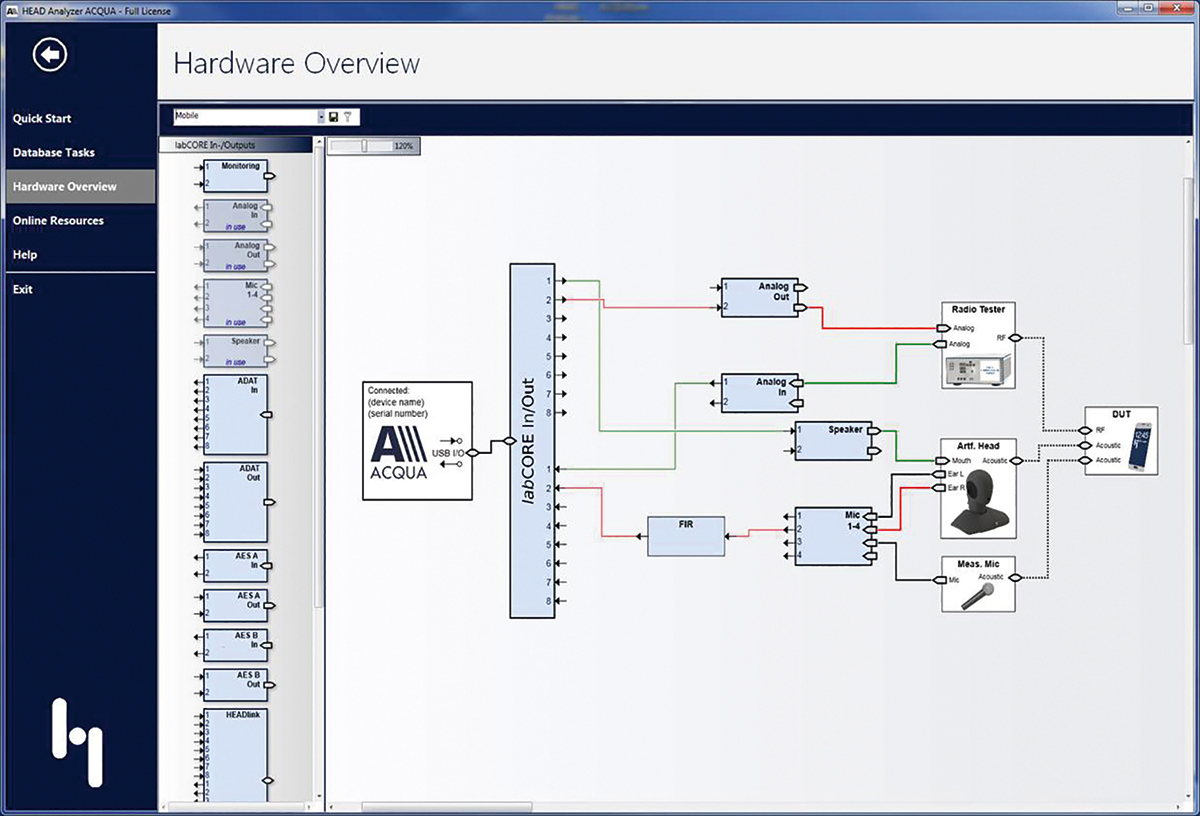Viewport: 1200px width, 816px height.
Task: Click "in use" label on side panel Analog Out
Action: point(235,266)
